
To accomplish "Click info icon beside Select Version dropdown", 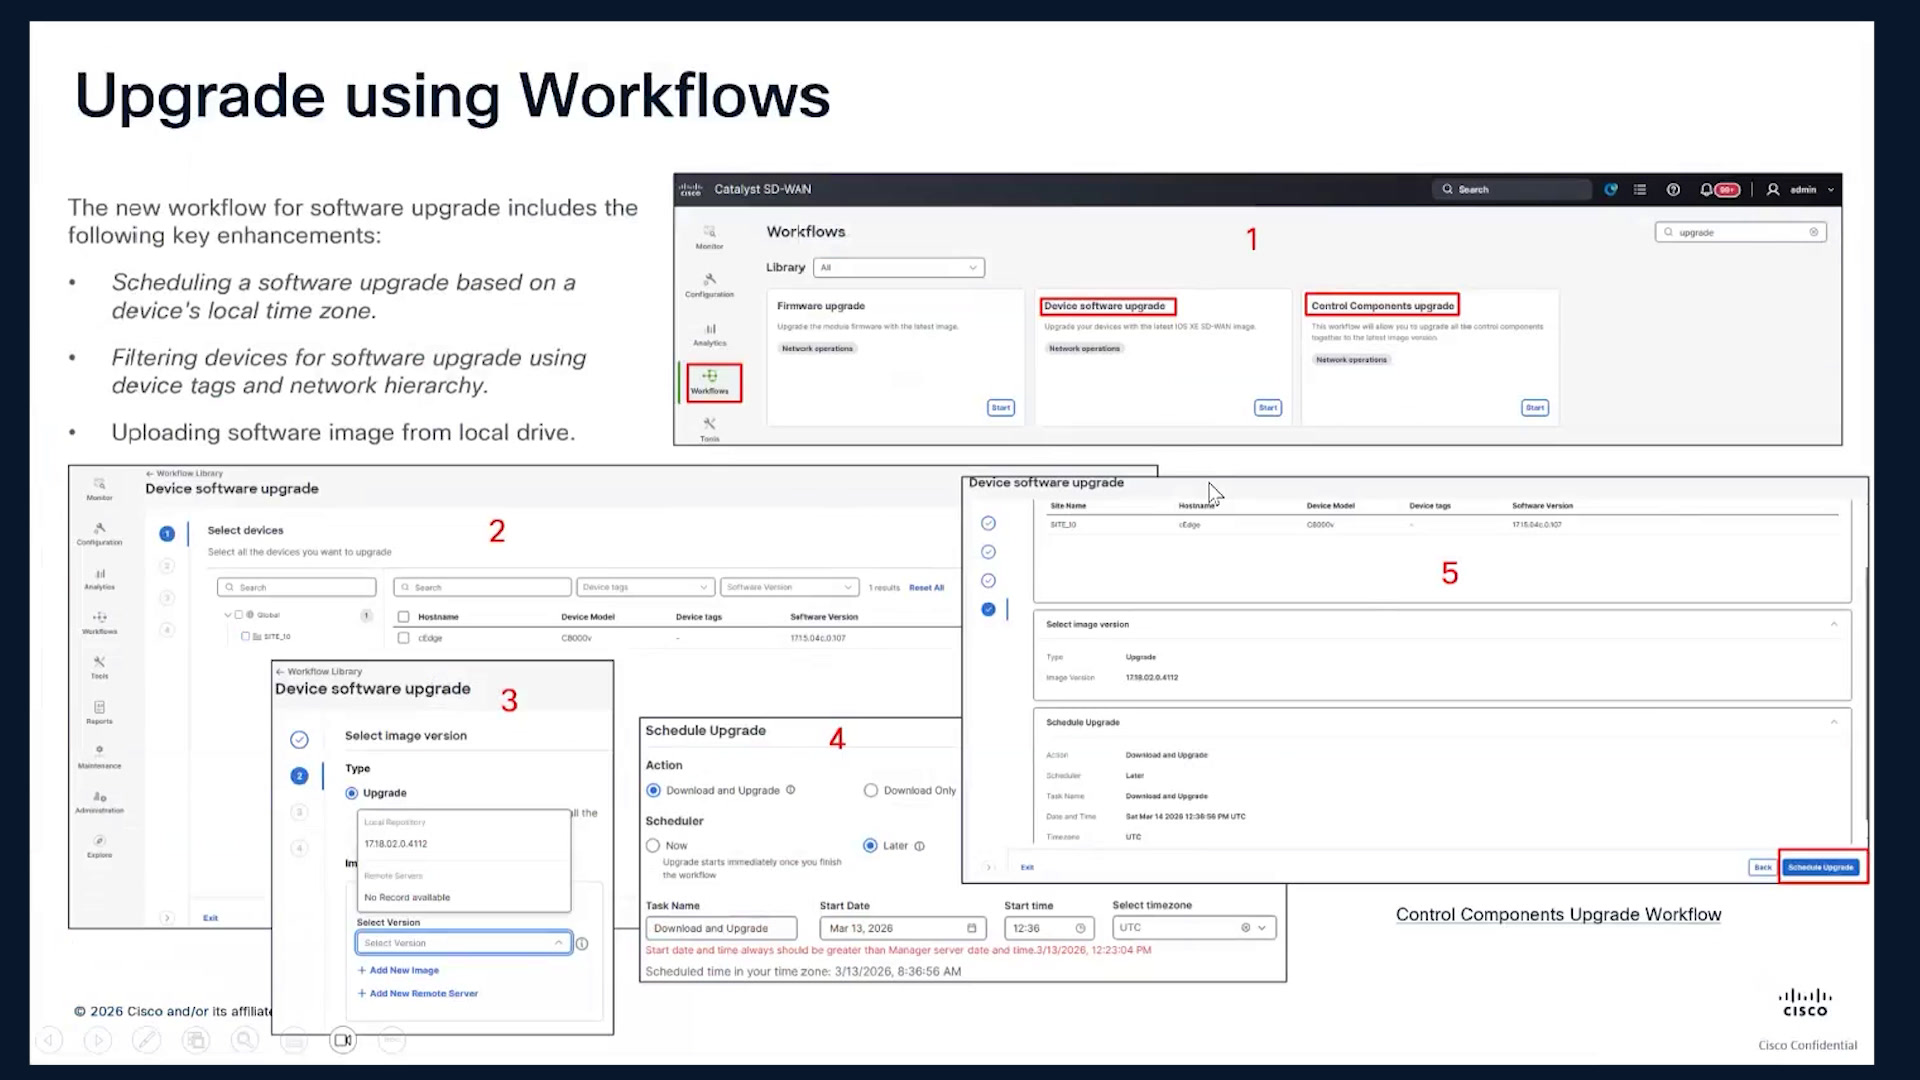I will tap(582, 943).
